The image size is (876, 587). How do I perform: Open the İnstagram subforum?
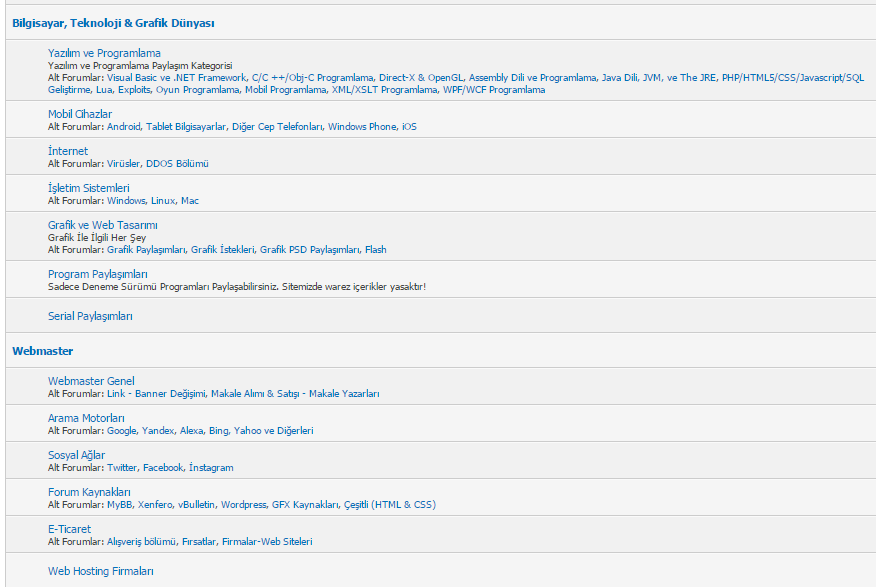tap(211, 467)
